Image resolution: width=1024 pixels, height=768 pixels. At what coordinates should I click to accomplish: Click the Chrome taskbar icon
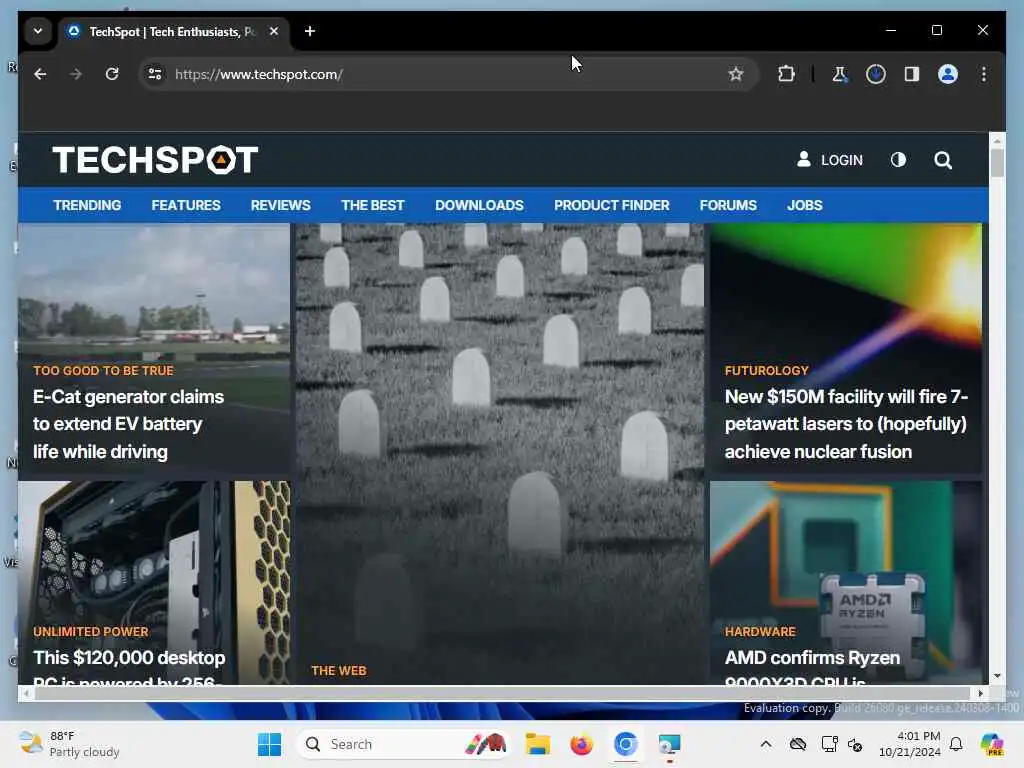point(626,744)
